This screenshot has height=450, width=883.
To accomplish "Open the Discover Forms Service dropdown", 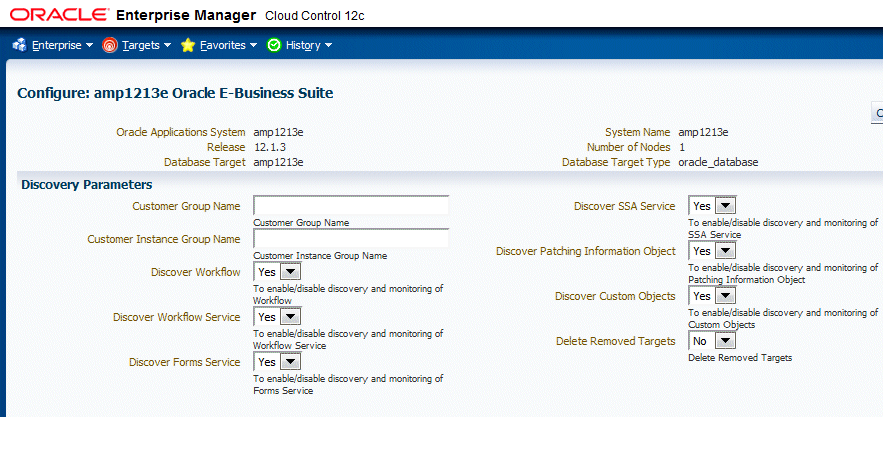I will coord(277,362).
